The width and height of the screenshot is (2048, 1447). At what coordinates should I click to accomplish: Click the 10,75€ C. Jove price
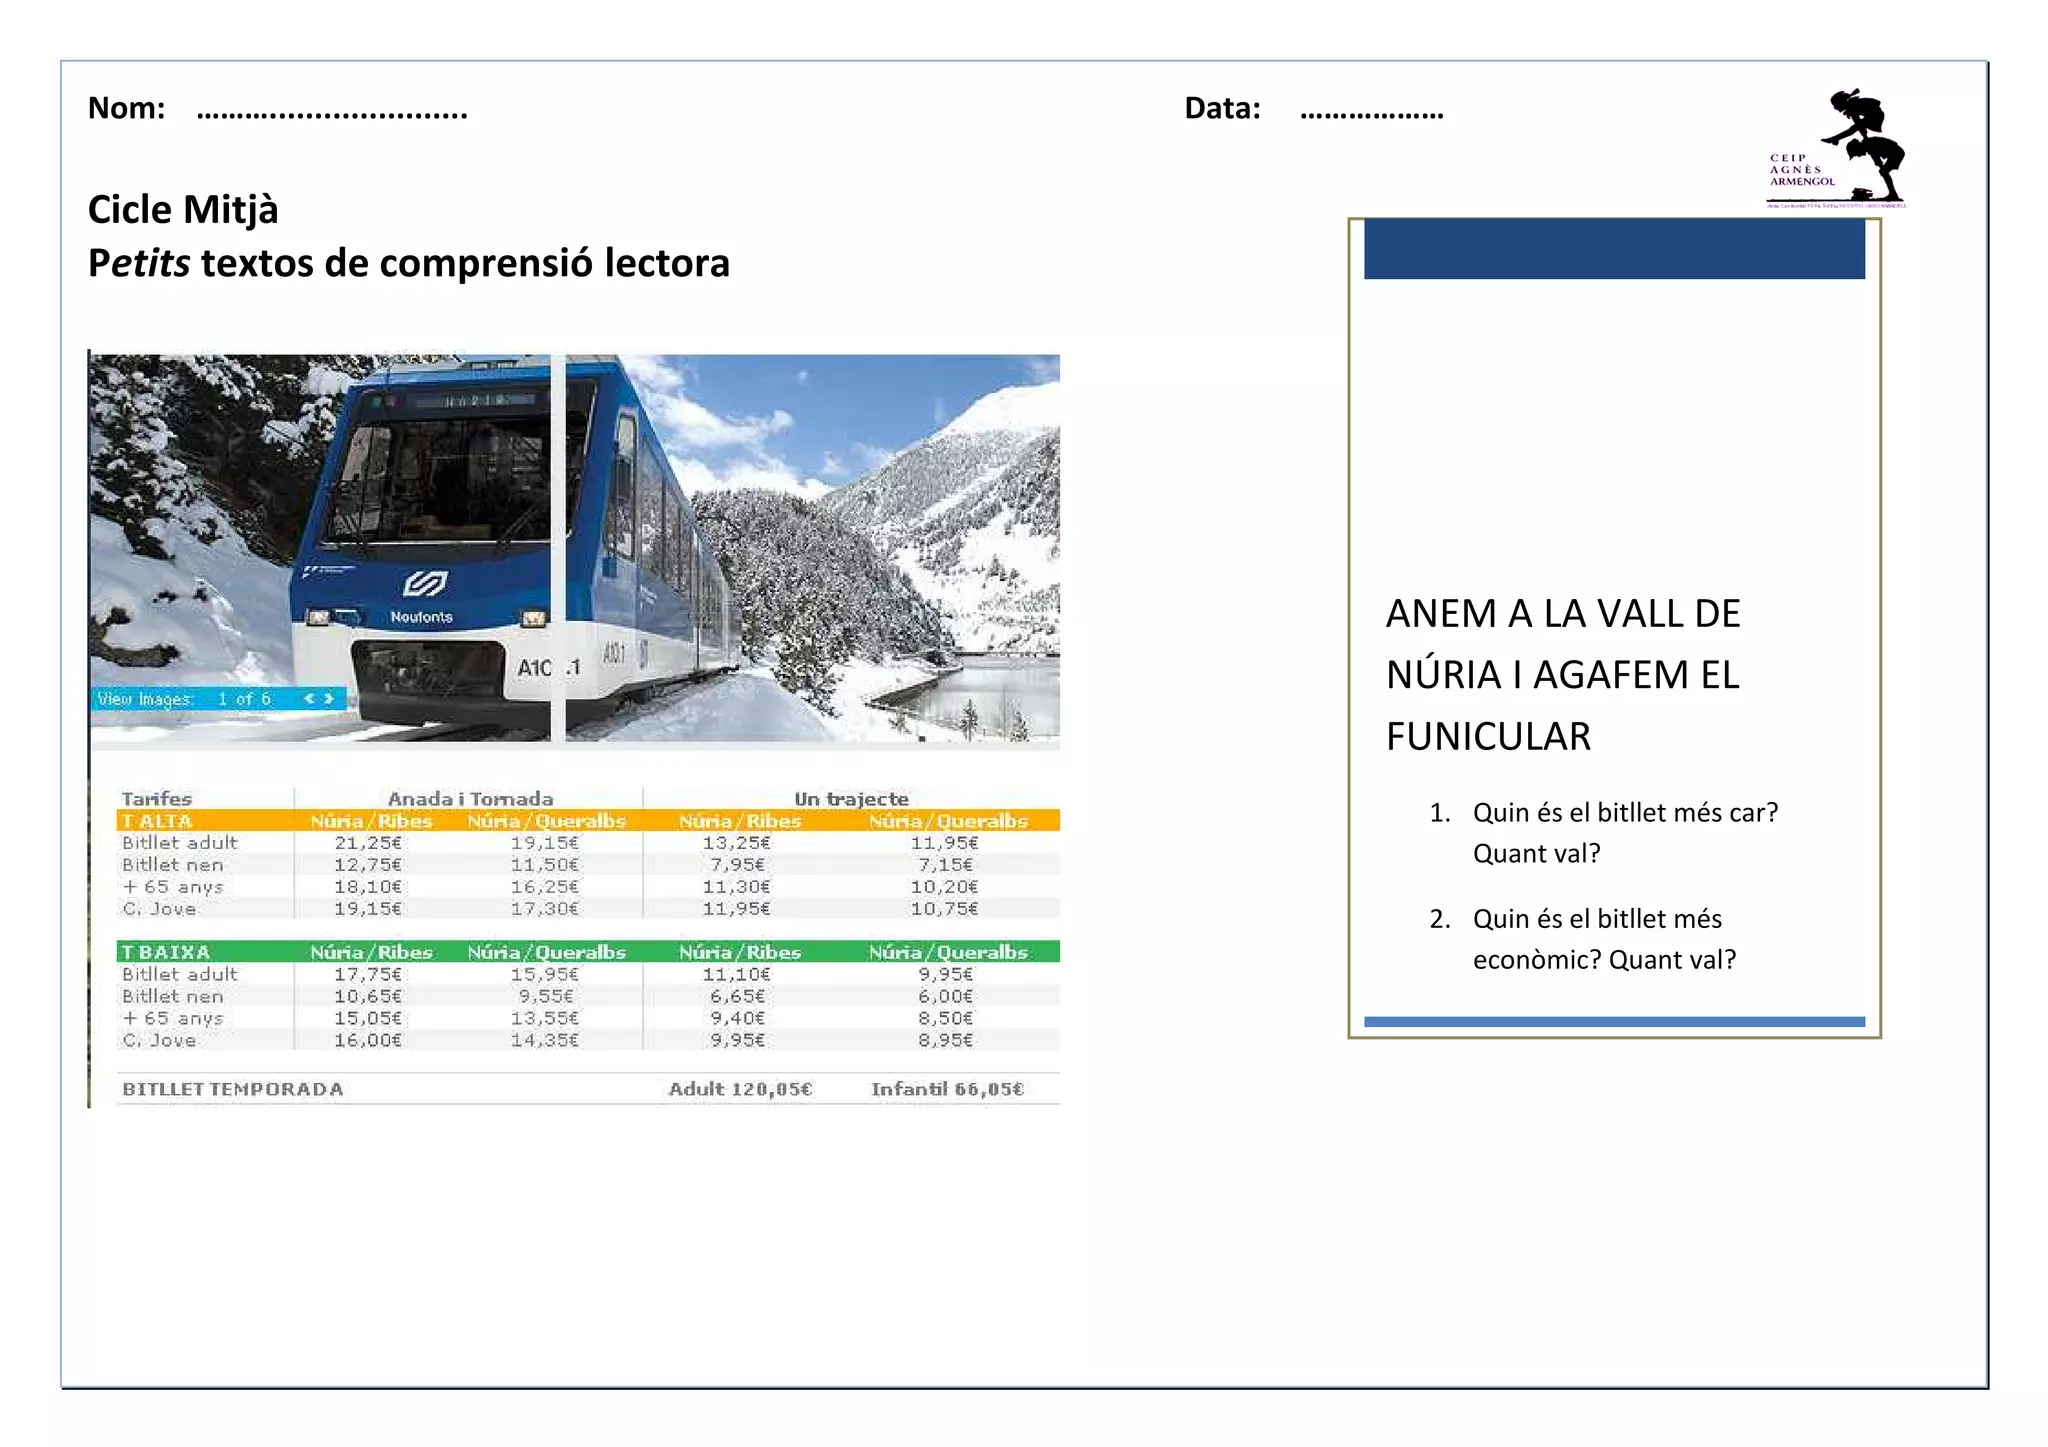(x=944, y=909)
